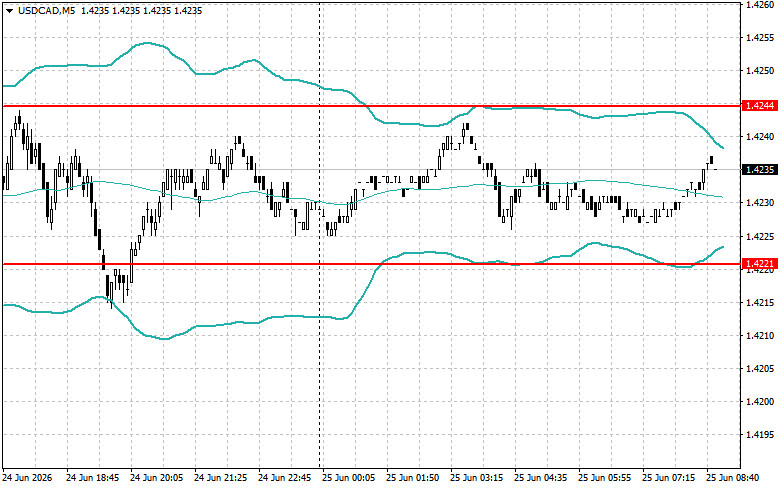Image resolution: width=781 pixels, height=489 pixels.
Task: Select the vertical dashed day separator line
Action: pyautogui.click(x=320, y=234)
